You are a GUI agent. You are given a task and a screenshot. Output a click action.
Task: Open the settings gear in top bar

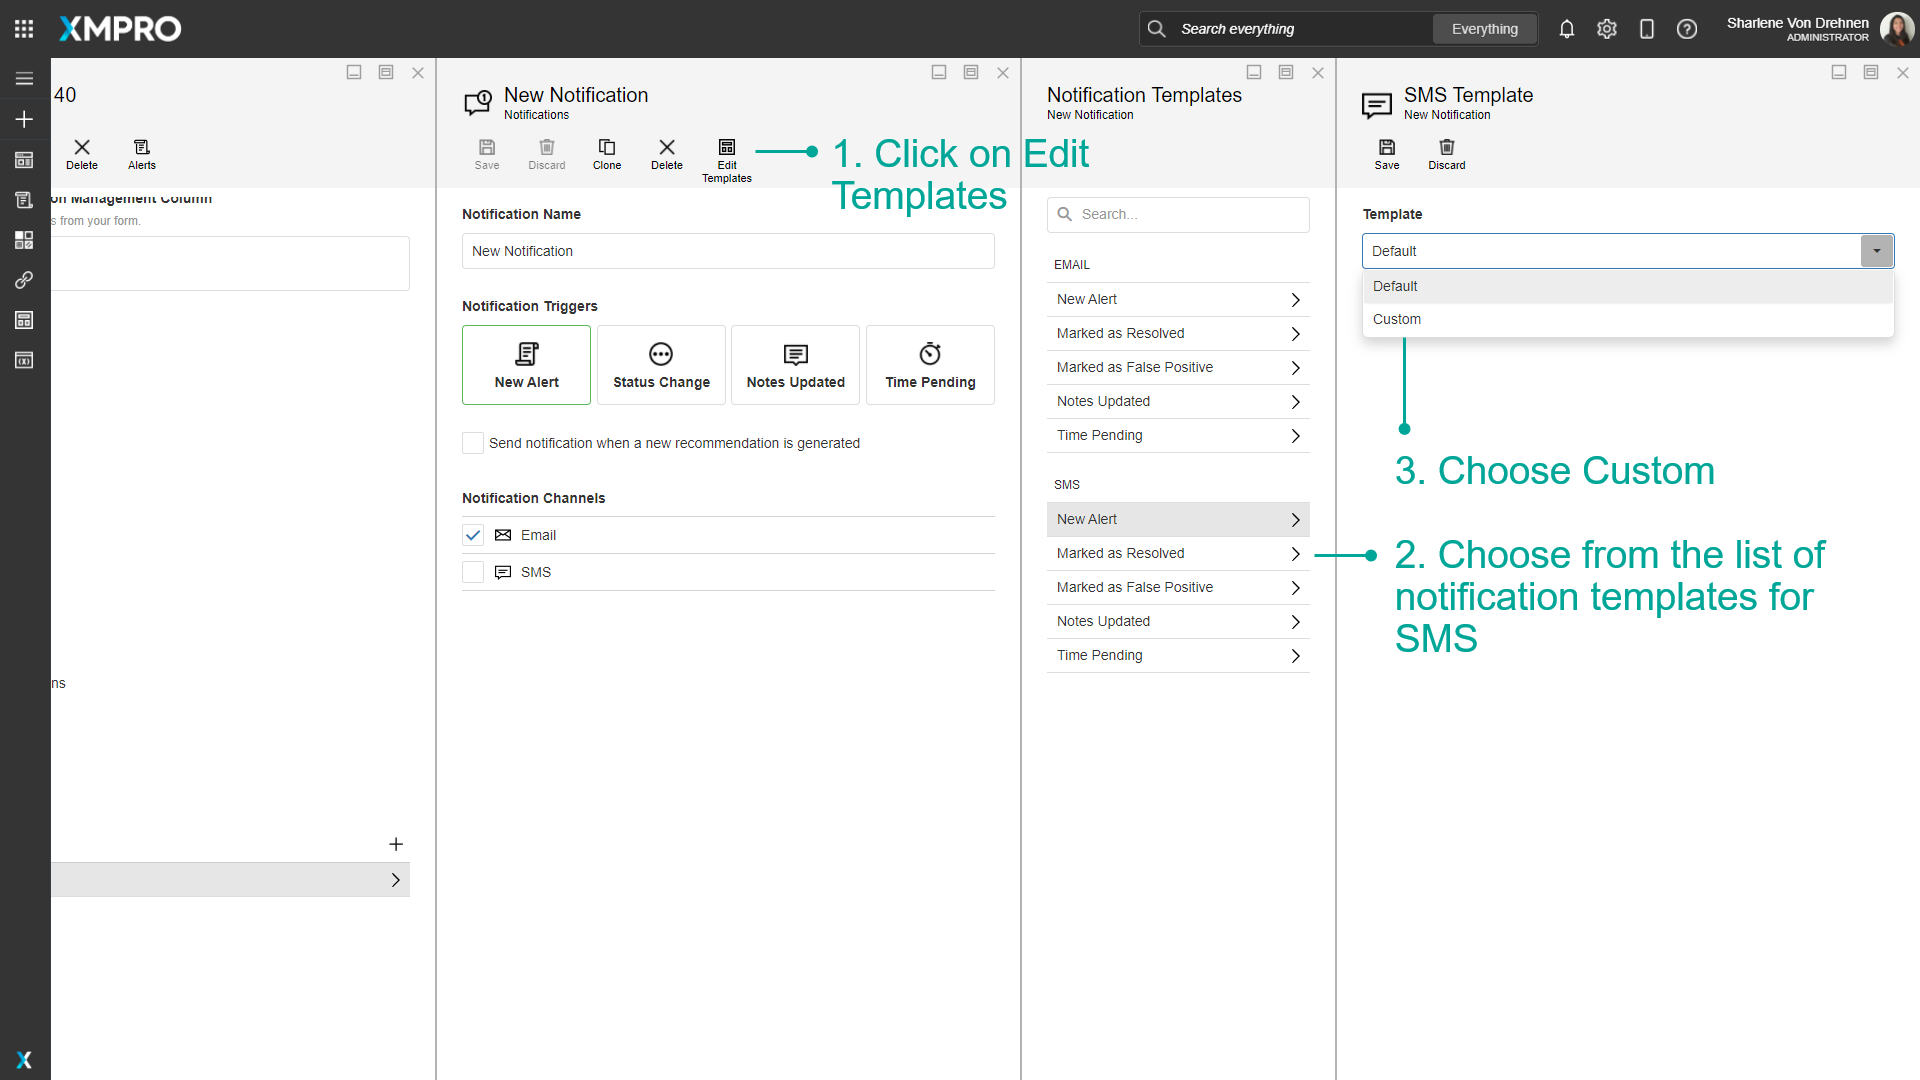coord(1606,29)
